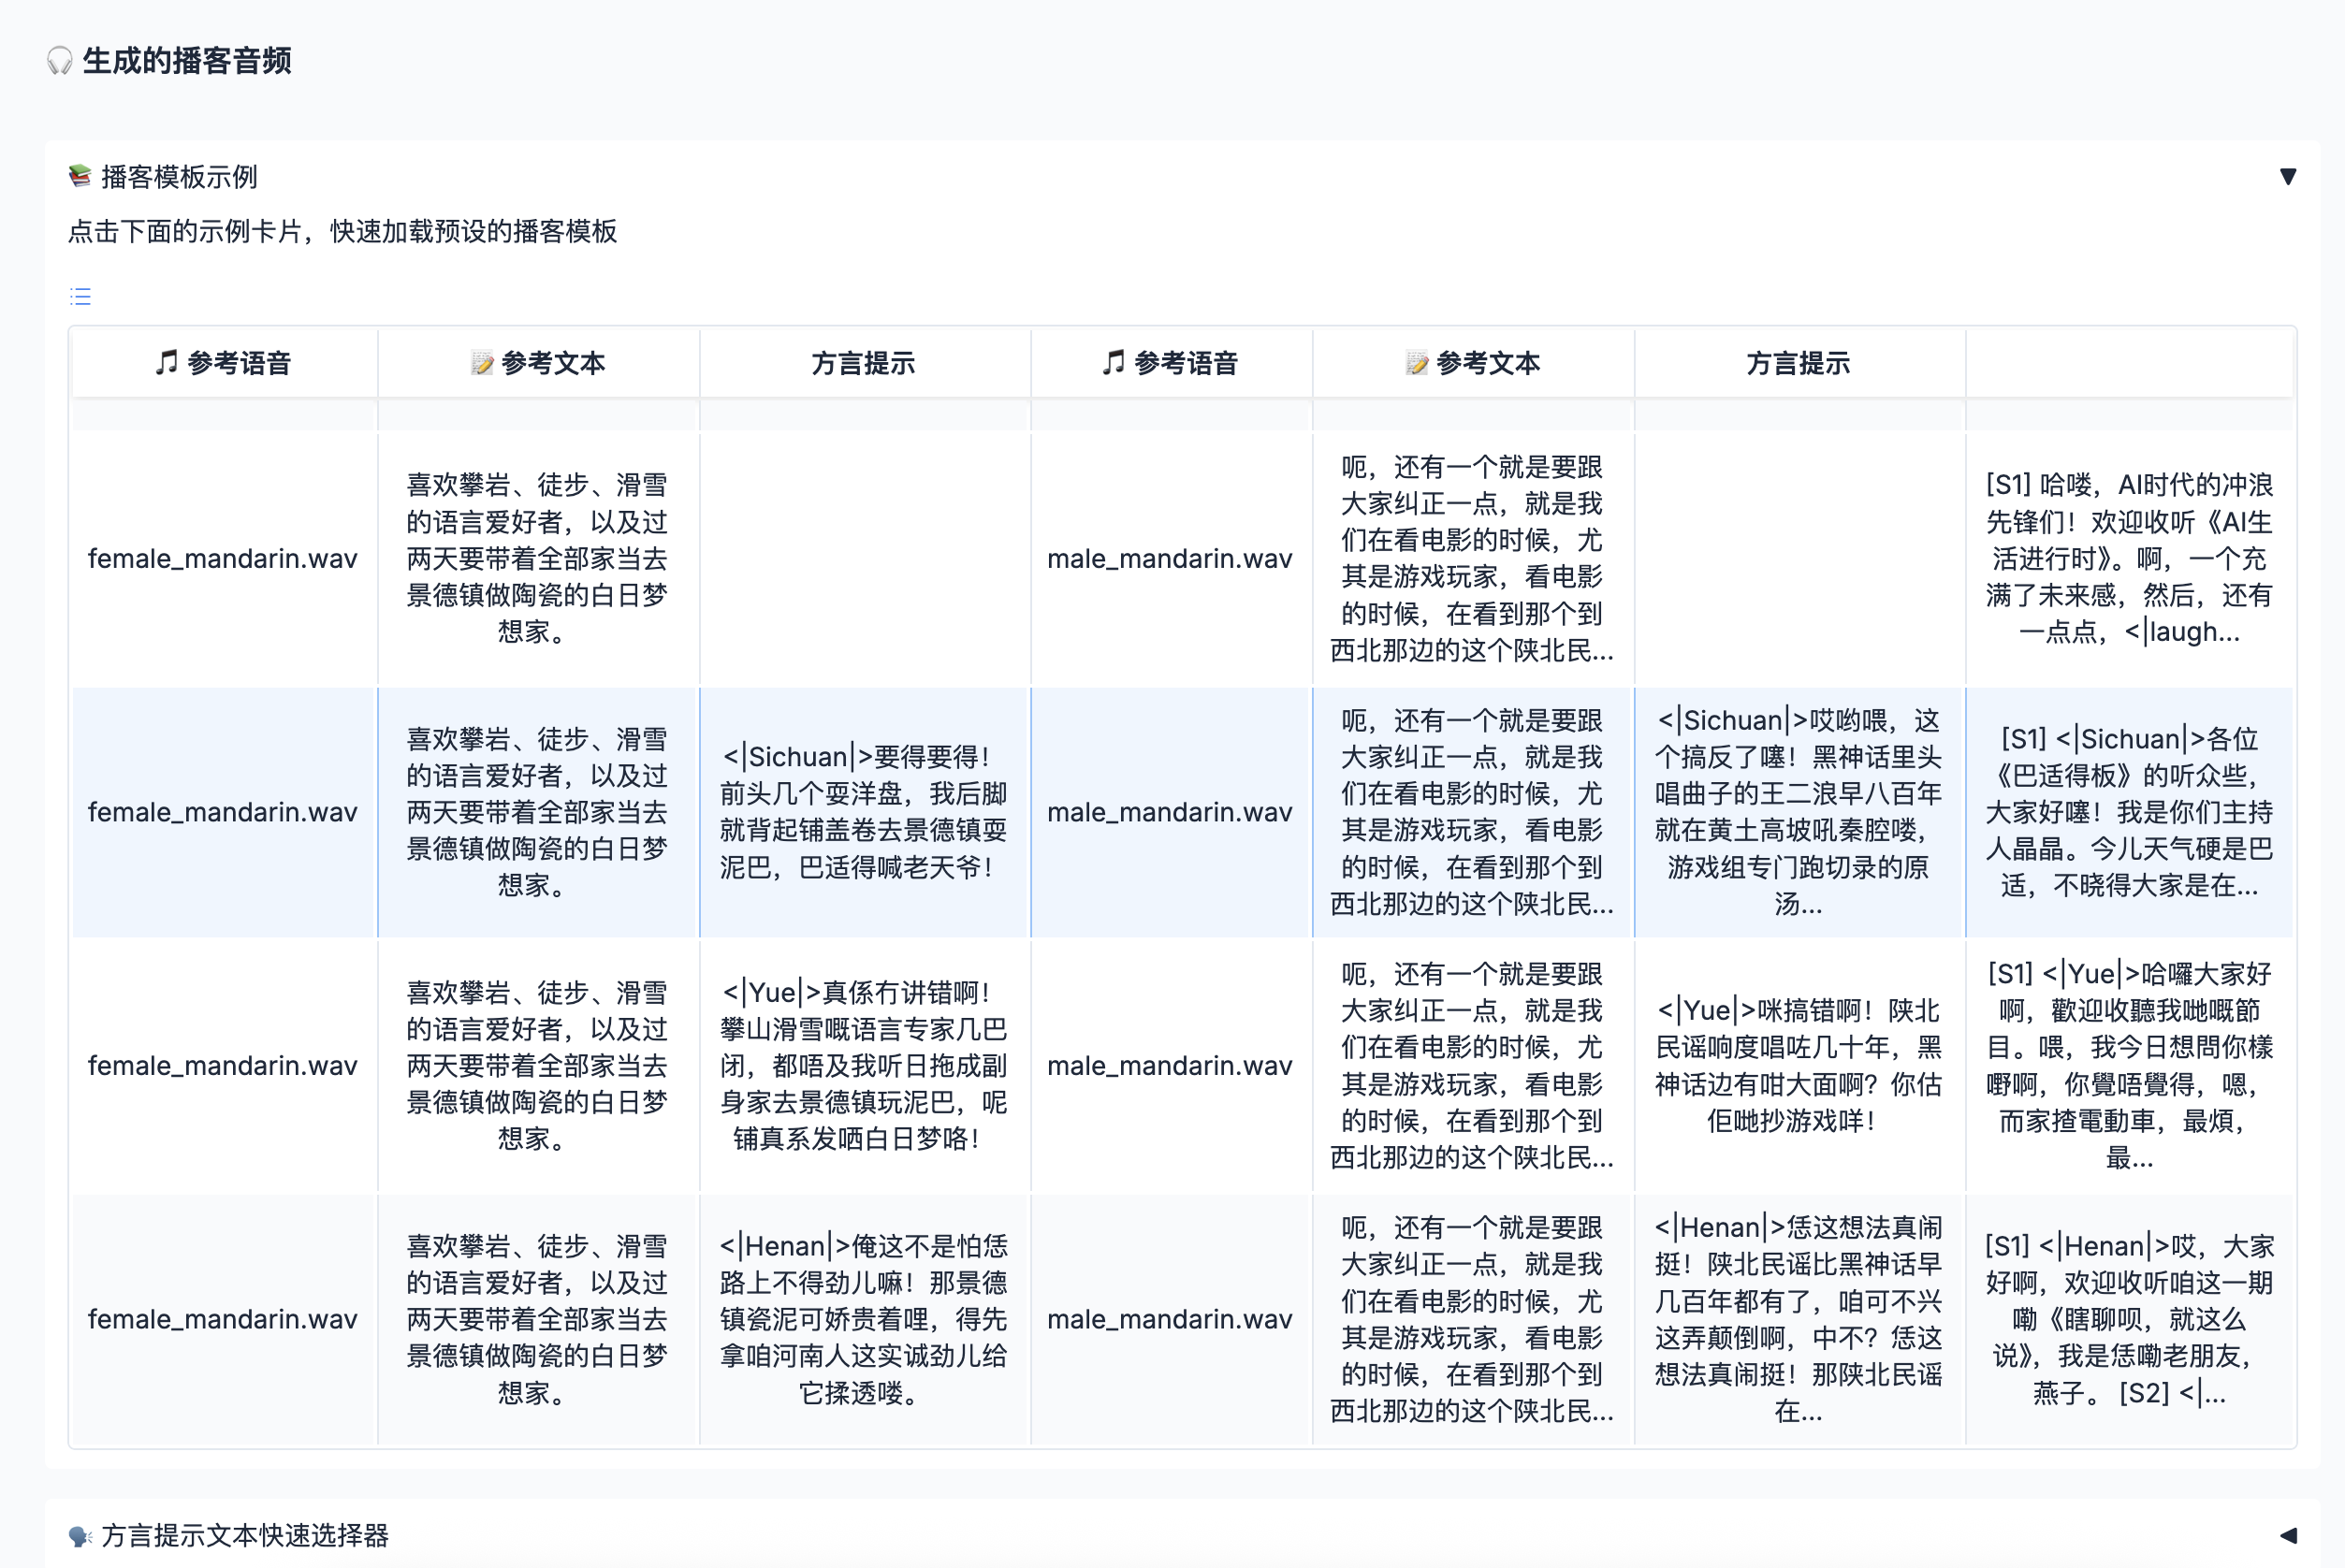Collapse the 播客模板示例 section with its down arrow

coord(2287,177)
